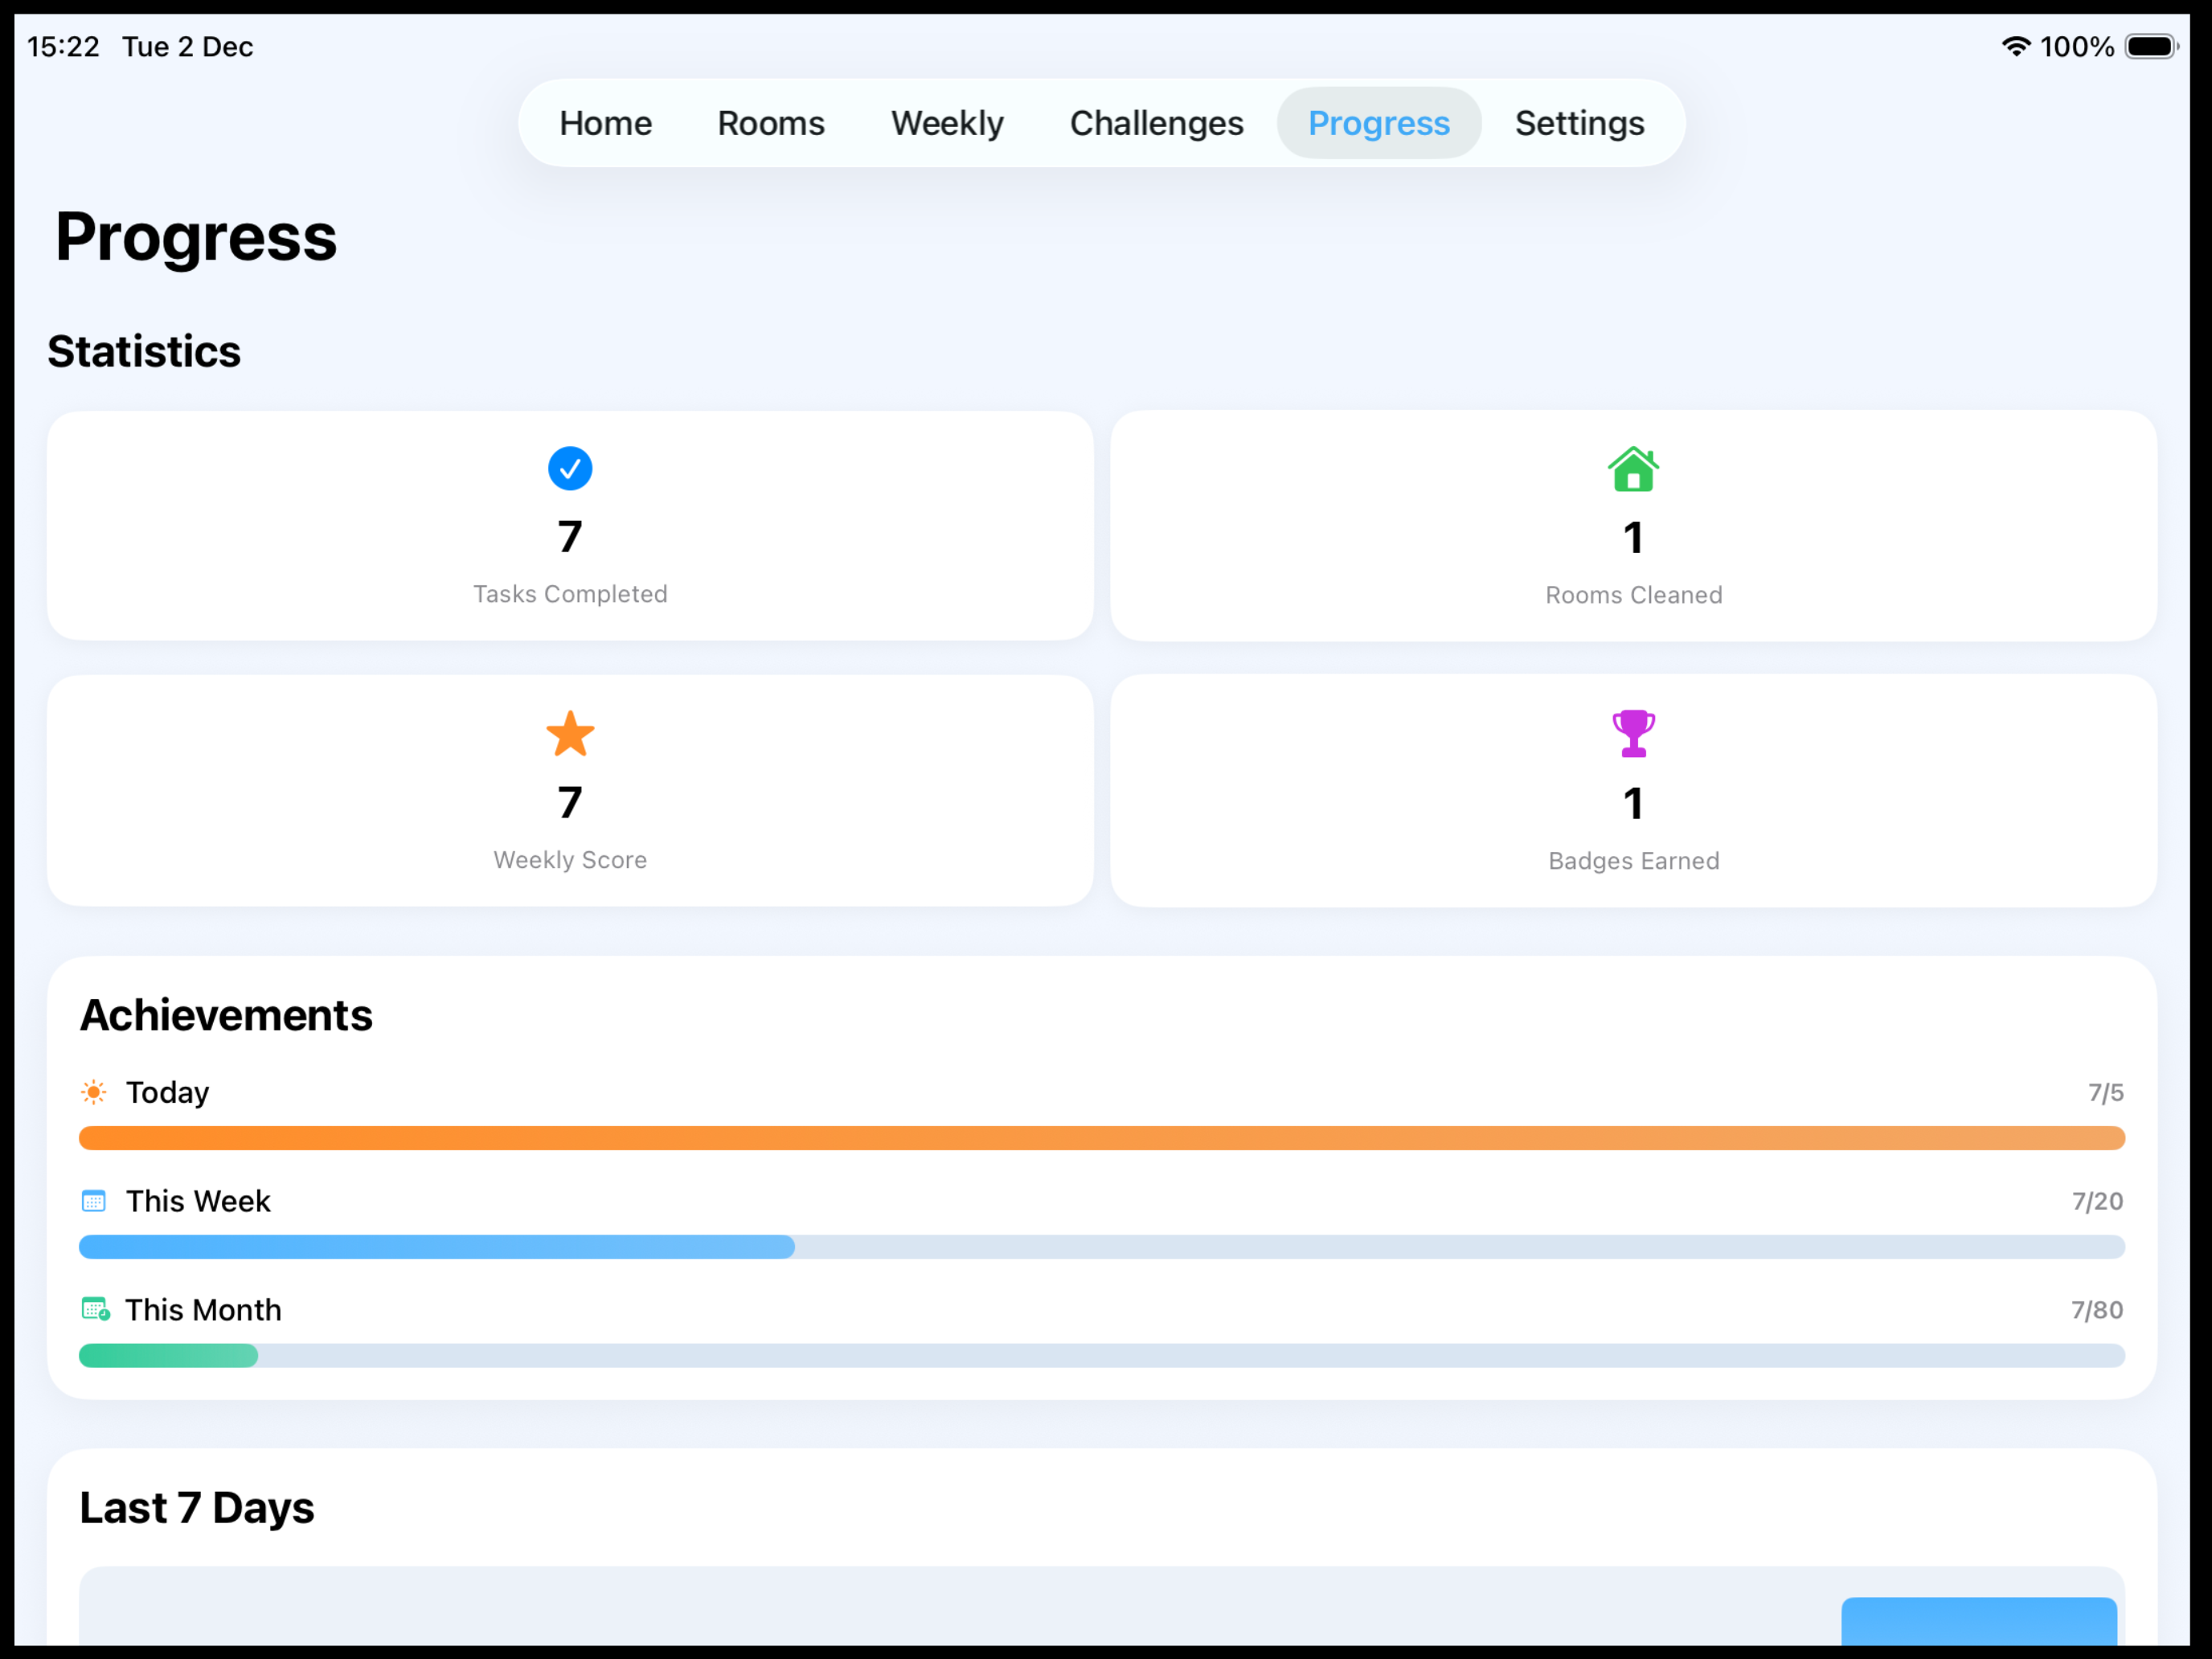
Task: Click the orange Today progress bar
Action: 1102,1138
